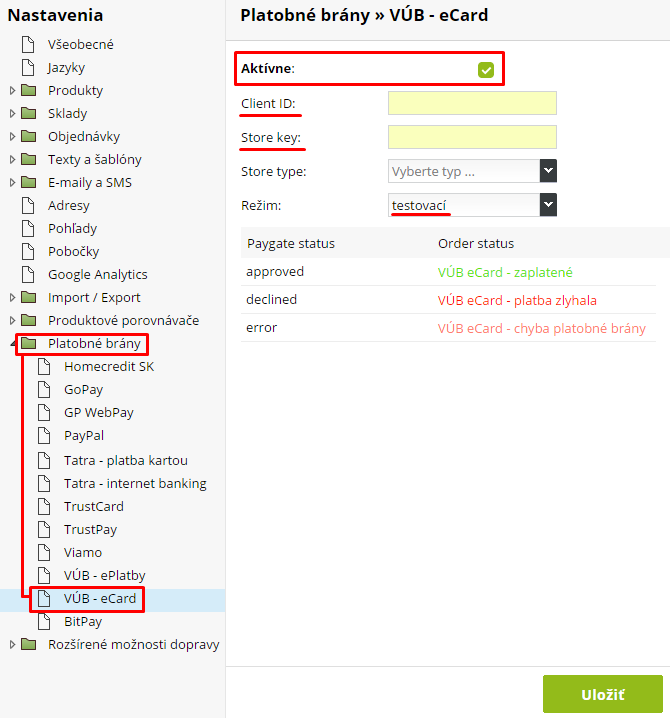Open VÚB eCard - chyba platobnej brány status
The height and width of the screenshot is (718, 670).
point(542,328)
